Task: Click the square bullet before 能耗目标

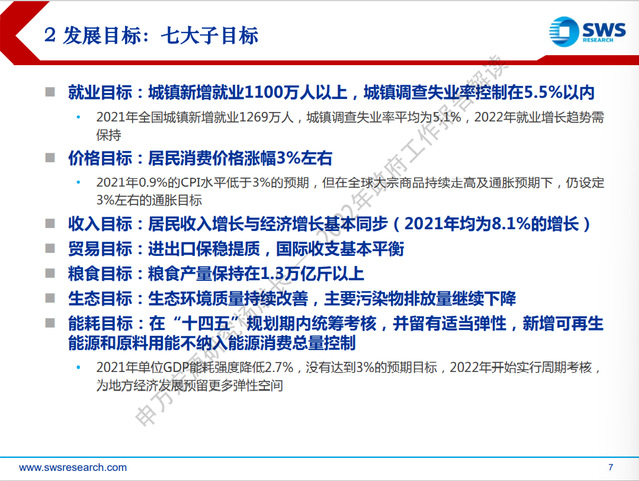Action: point(49,322)
